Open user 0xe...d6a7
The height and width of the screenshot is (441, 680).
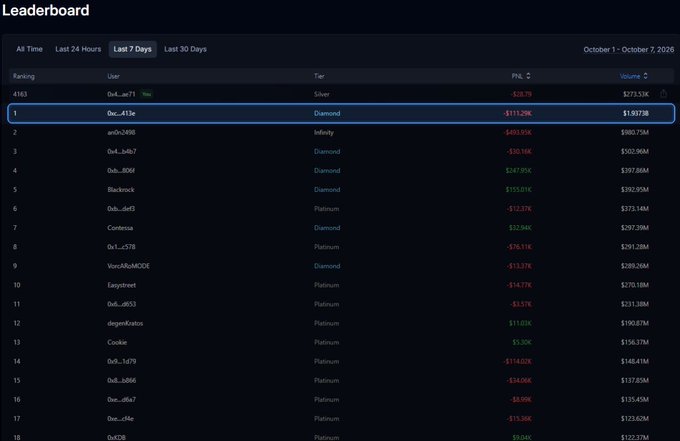tap(121, 399)
